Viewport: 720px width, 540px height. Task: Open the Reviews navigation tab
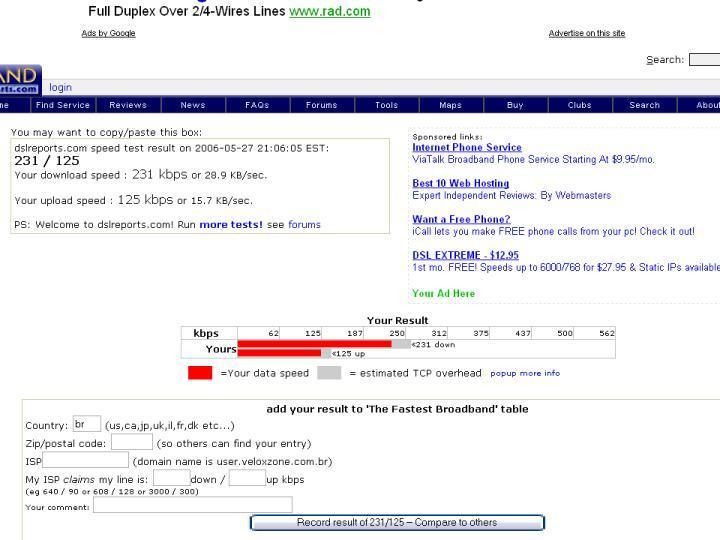(x=128, y=105)
